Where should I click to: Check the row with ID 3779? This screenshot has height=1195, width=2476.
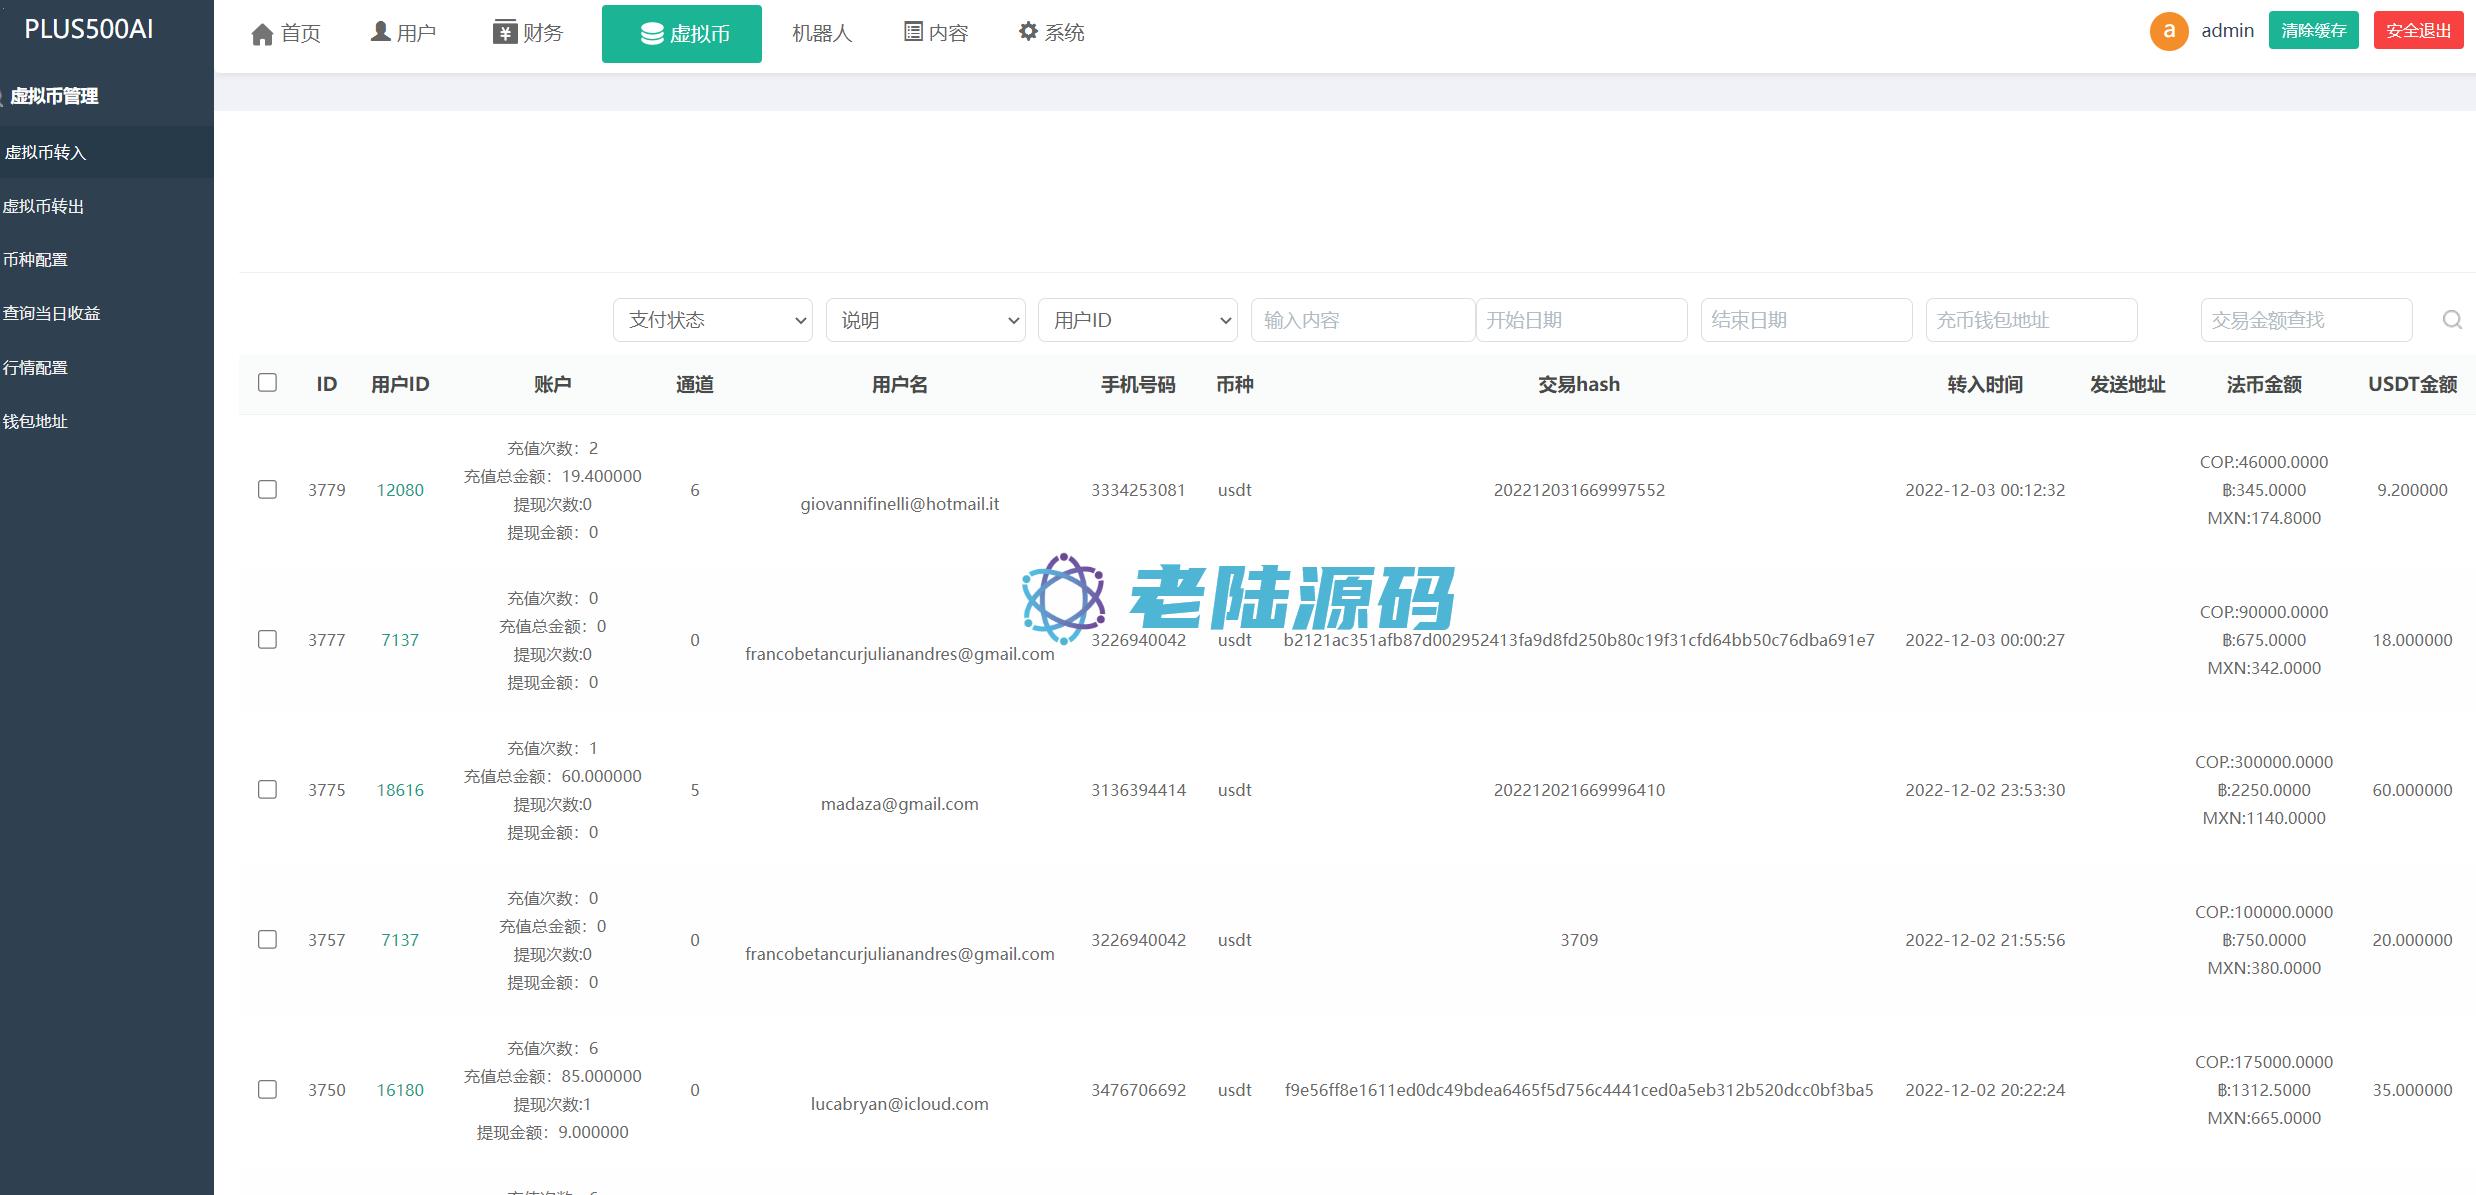click(267, 489)
